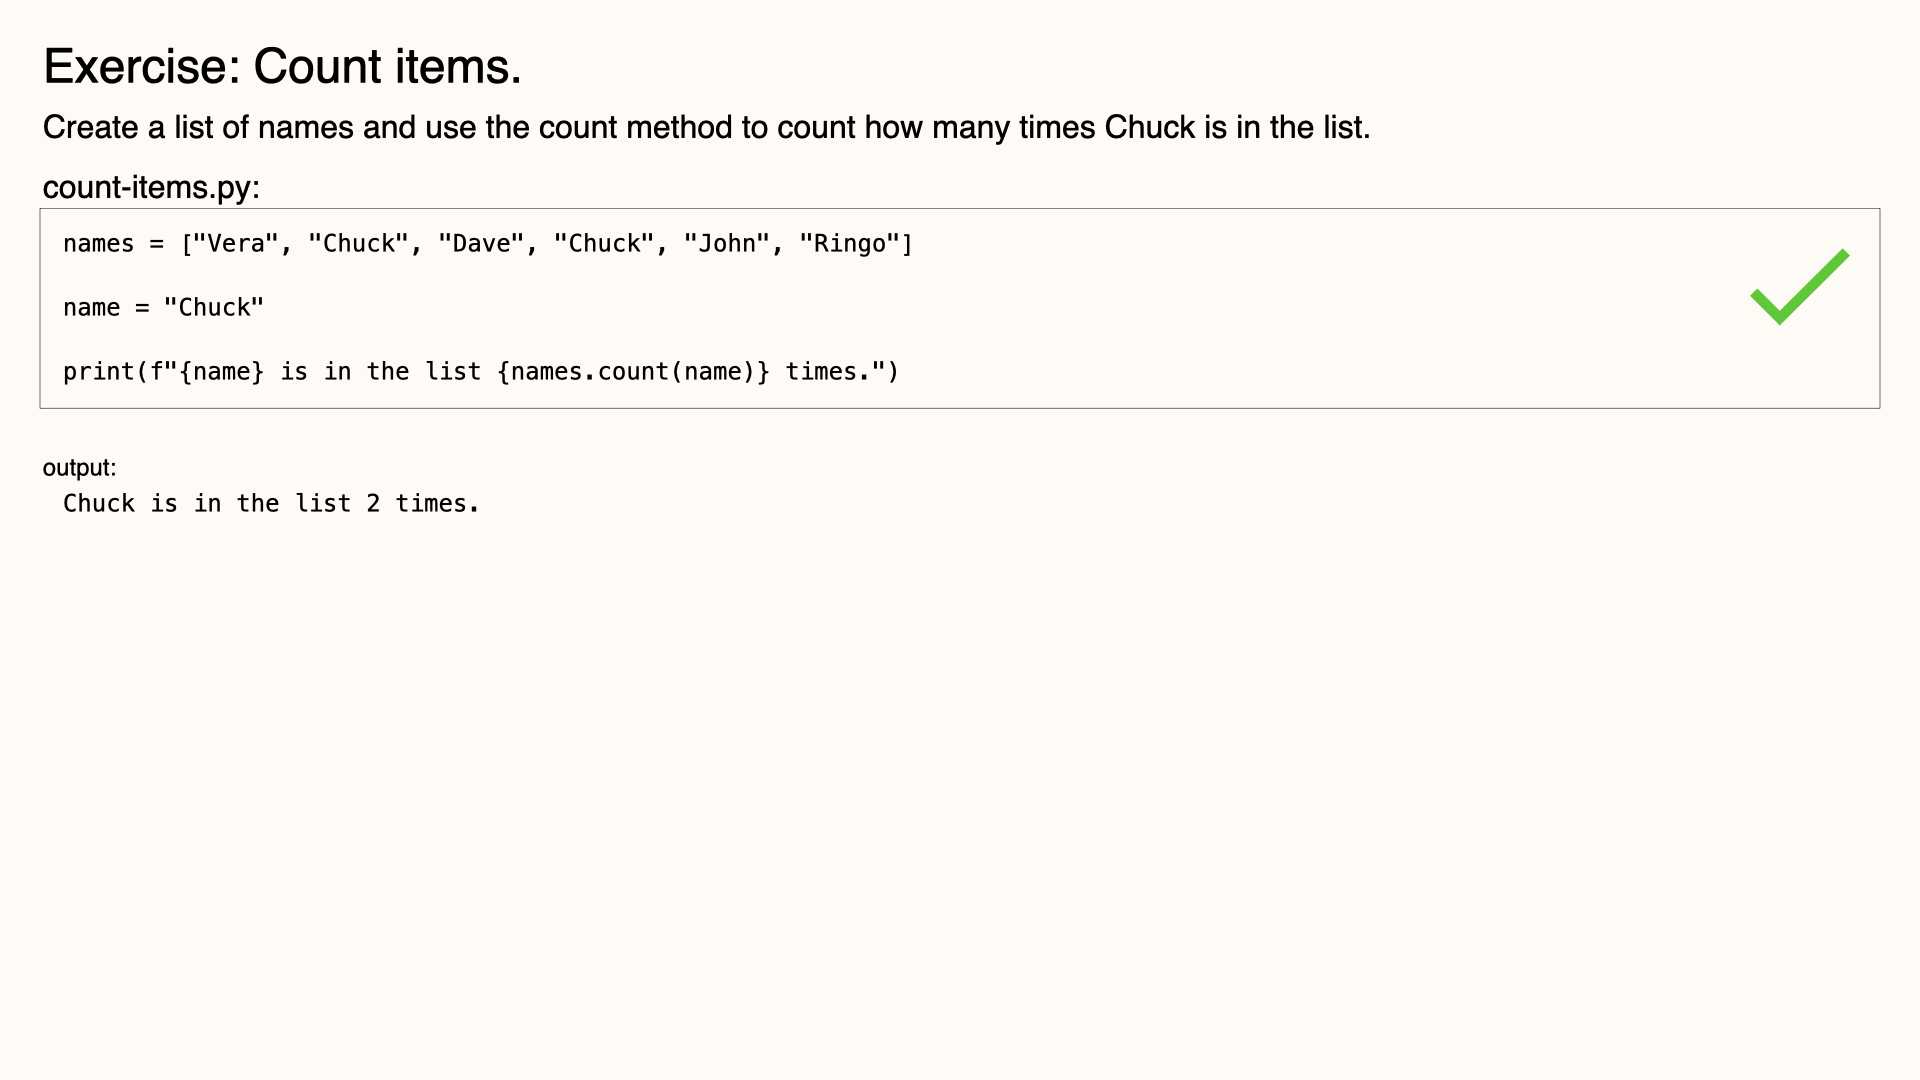Click the count-items.py filename label

pyautogui.click(x=151, y=187)
